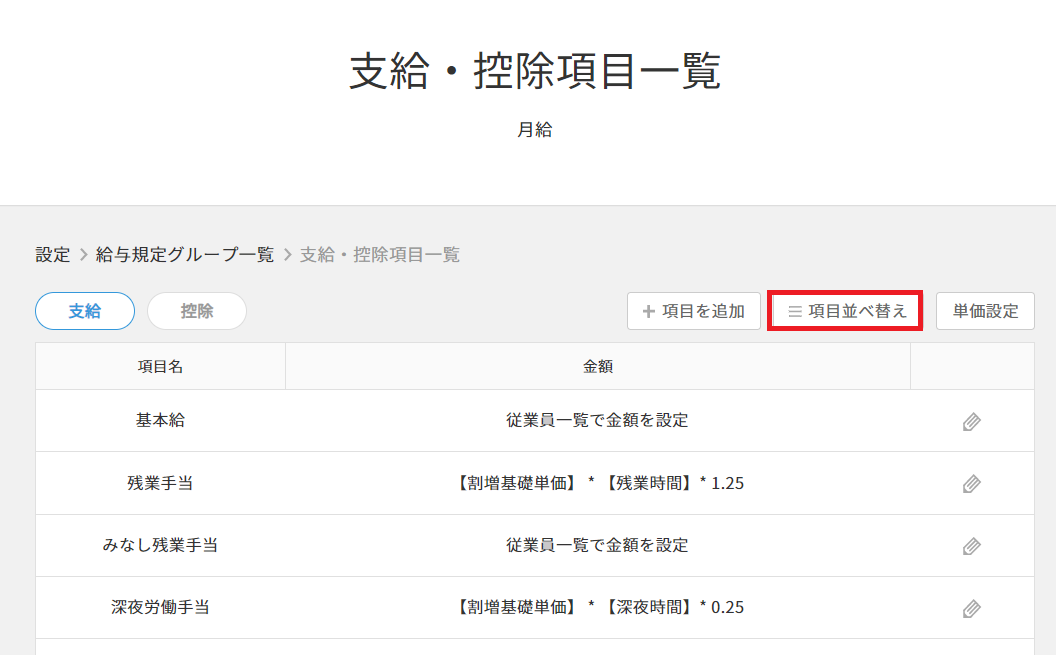Click the 残業時間 * 1.25 formula cell
Screen dimensions: 1056x655
click(x=598, y=483)
